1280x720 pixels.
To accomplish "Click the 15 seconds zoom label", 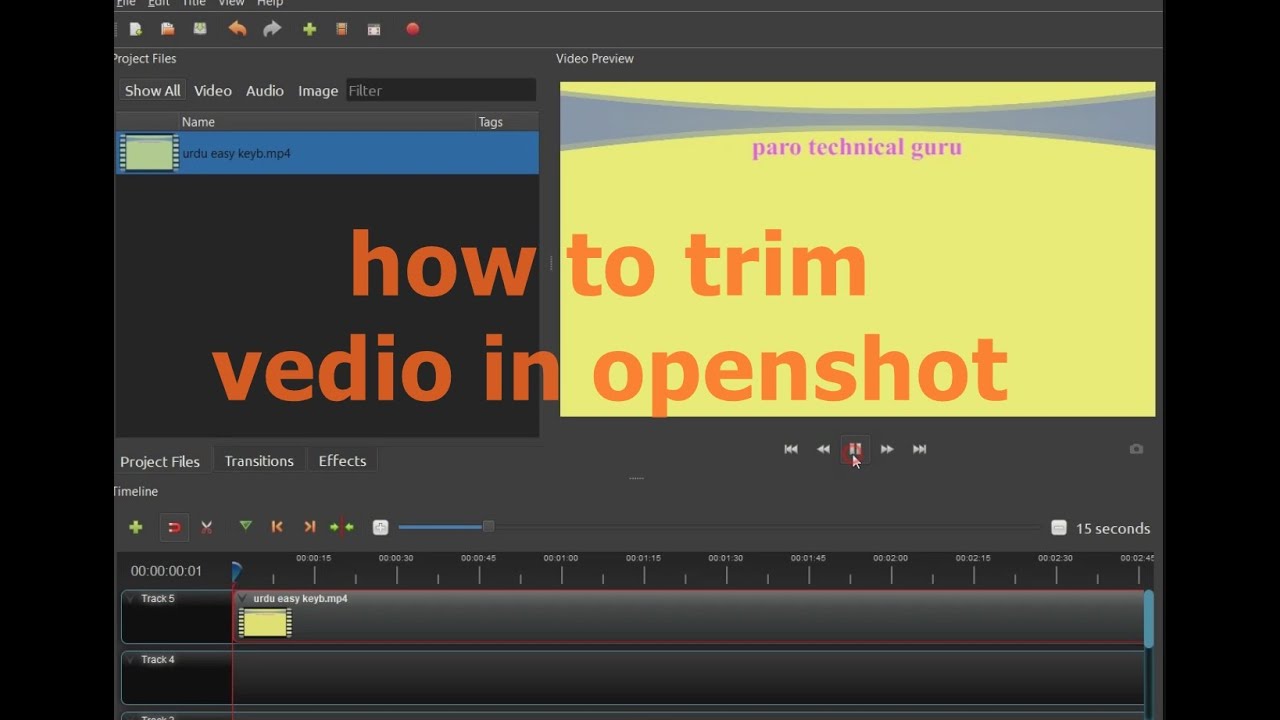I will pyautogui.click(x=1113, y=528).
